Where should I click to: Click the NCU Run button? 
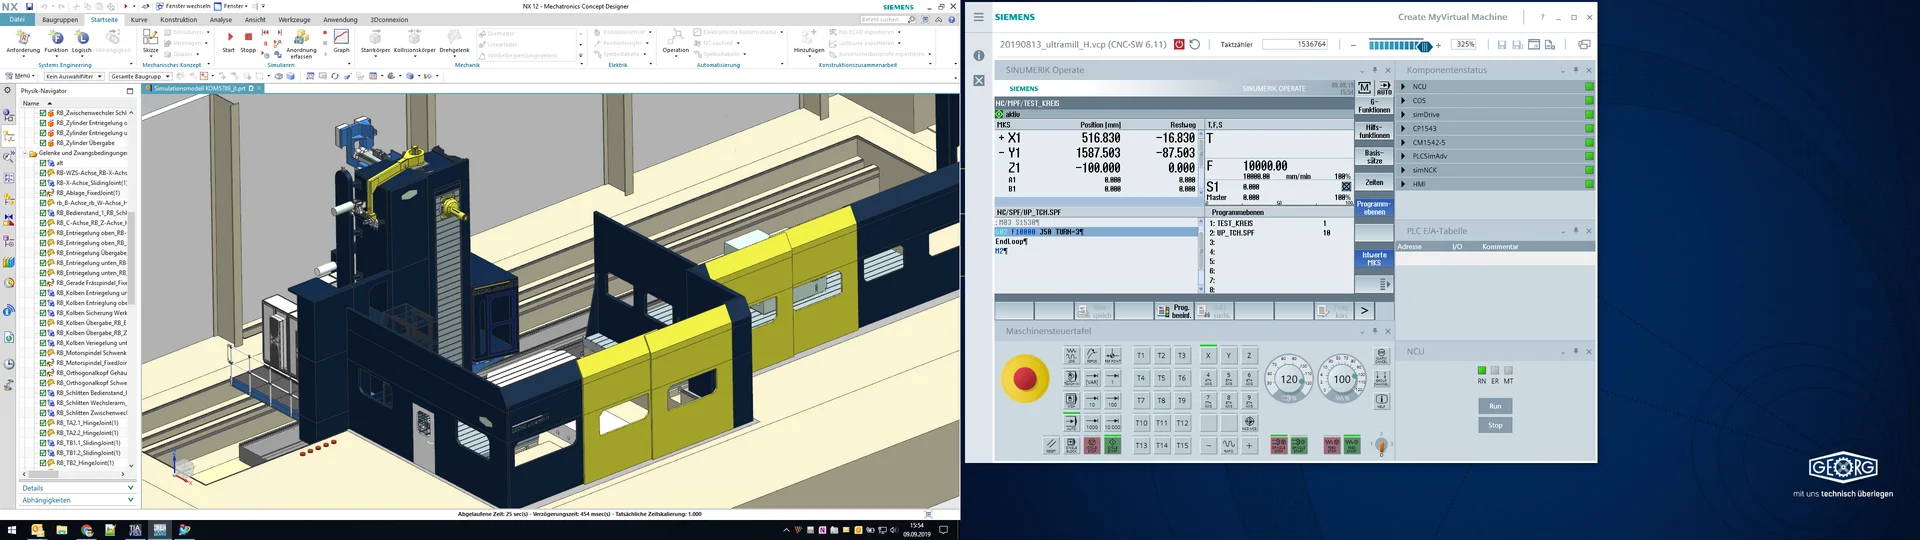pyautogui.click(x=1495, y=406)
